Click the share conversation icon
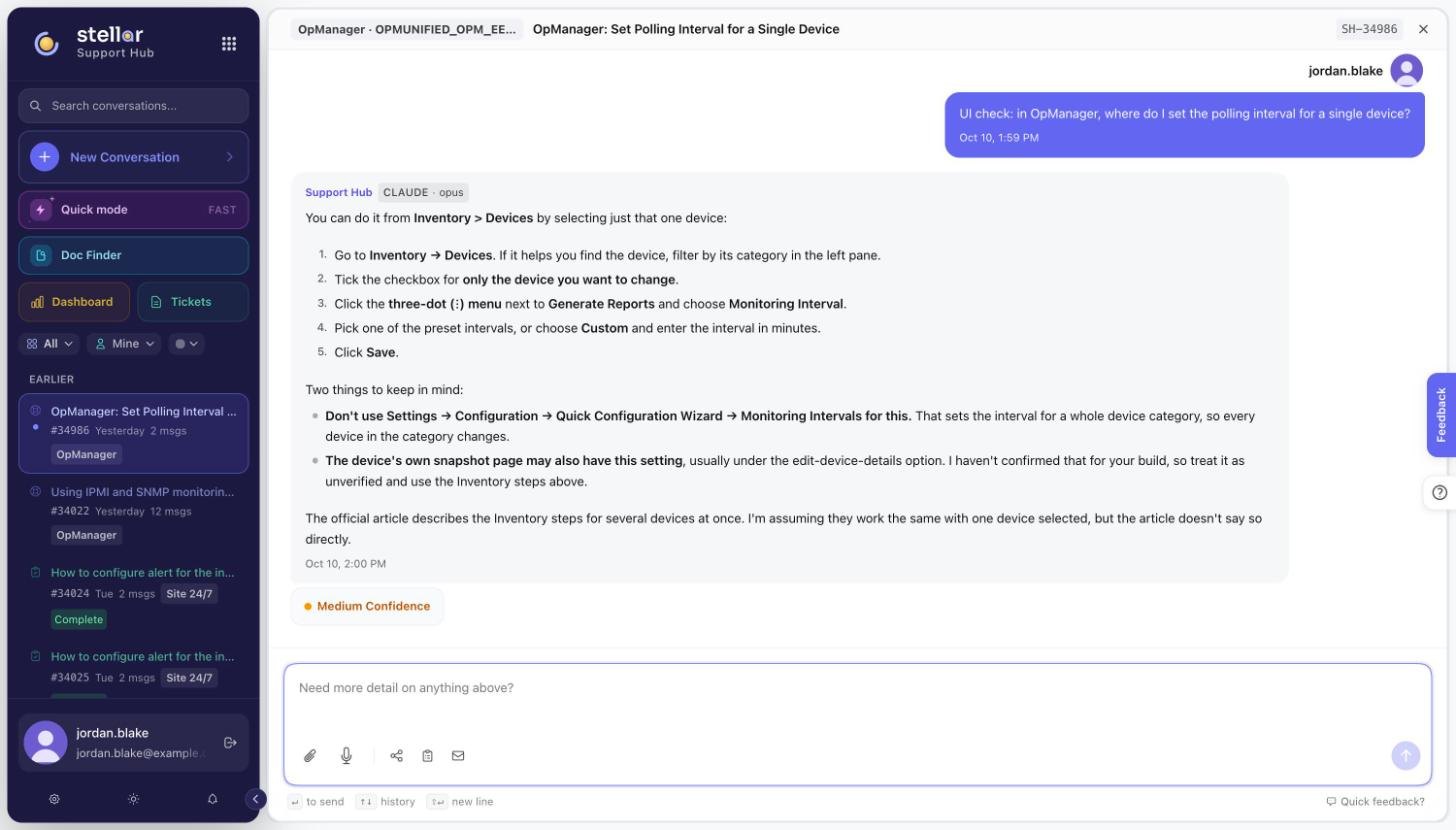Viewport: 1456px width, 830px height. pyautogui.click(x=397, y=756)
